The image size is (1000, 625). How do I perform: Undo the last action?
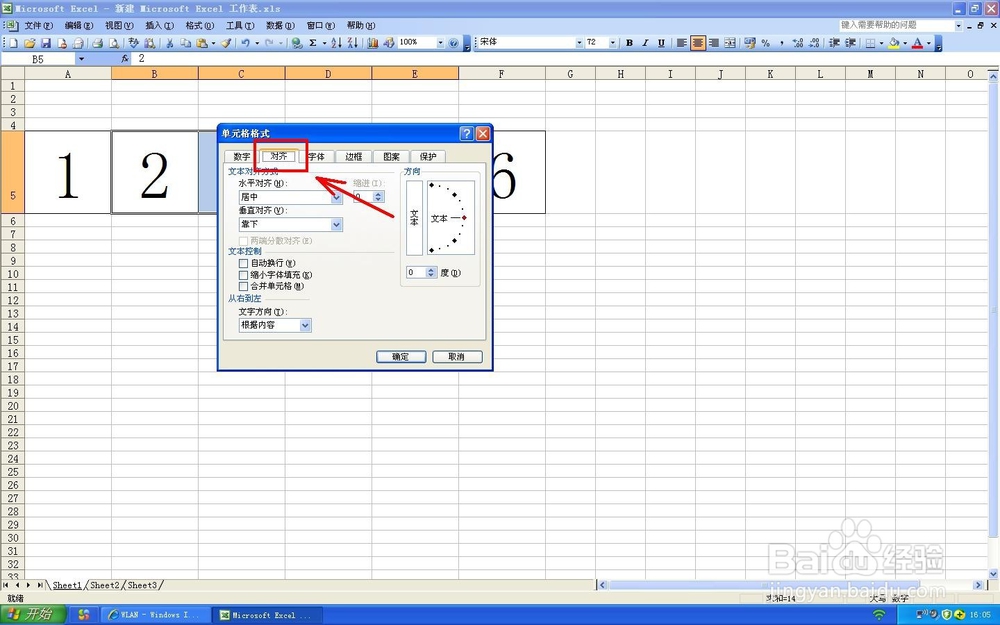click(246, 43)
